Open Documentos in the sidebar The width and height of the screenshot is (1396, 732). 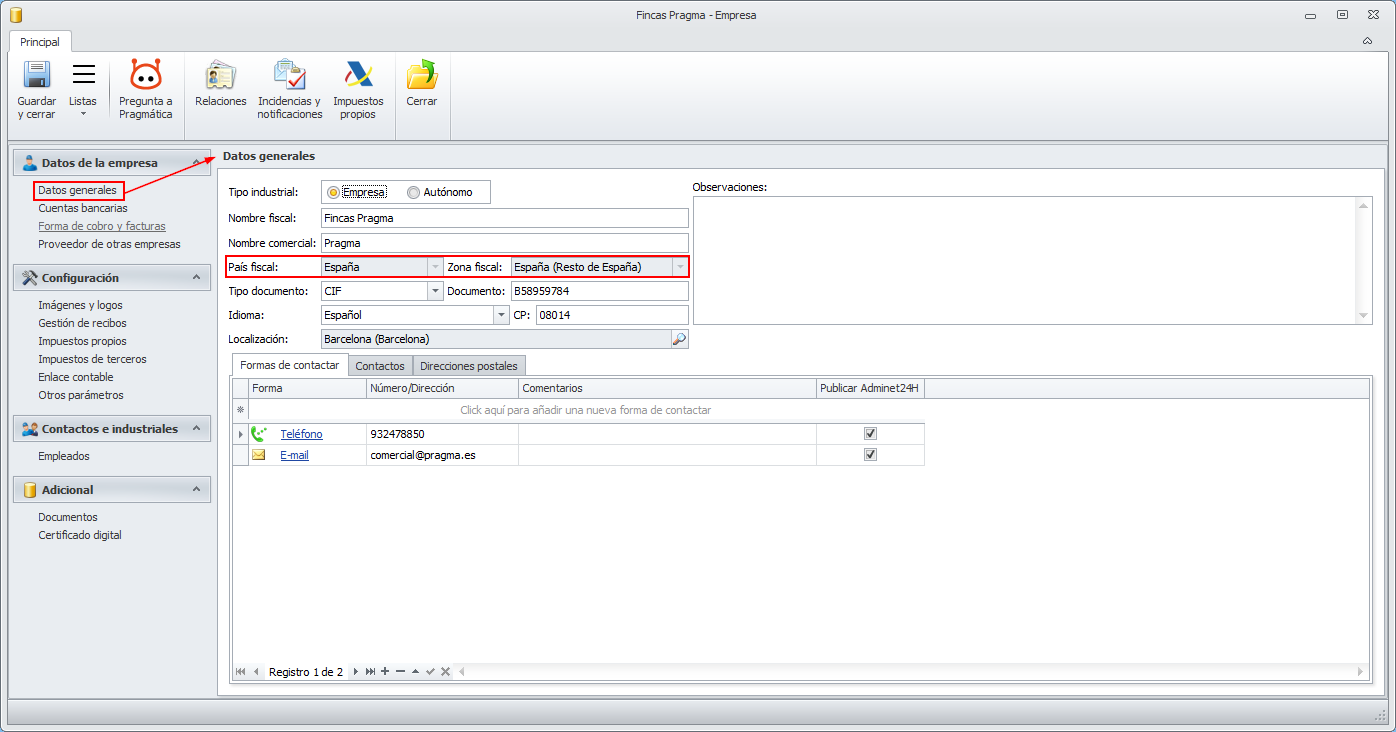(x=68, y=517)
